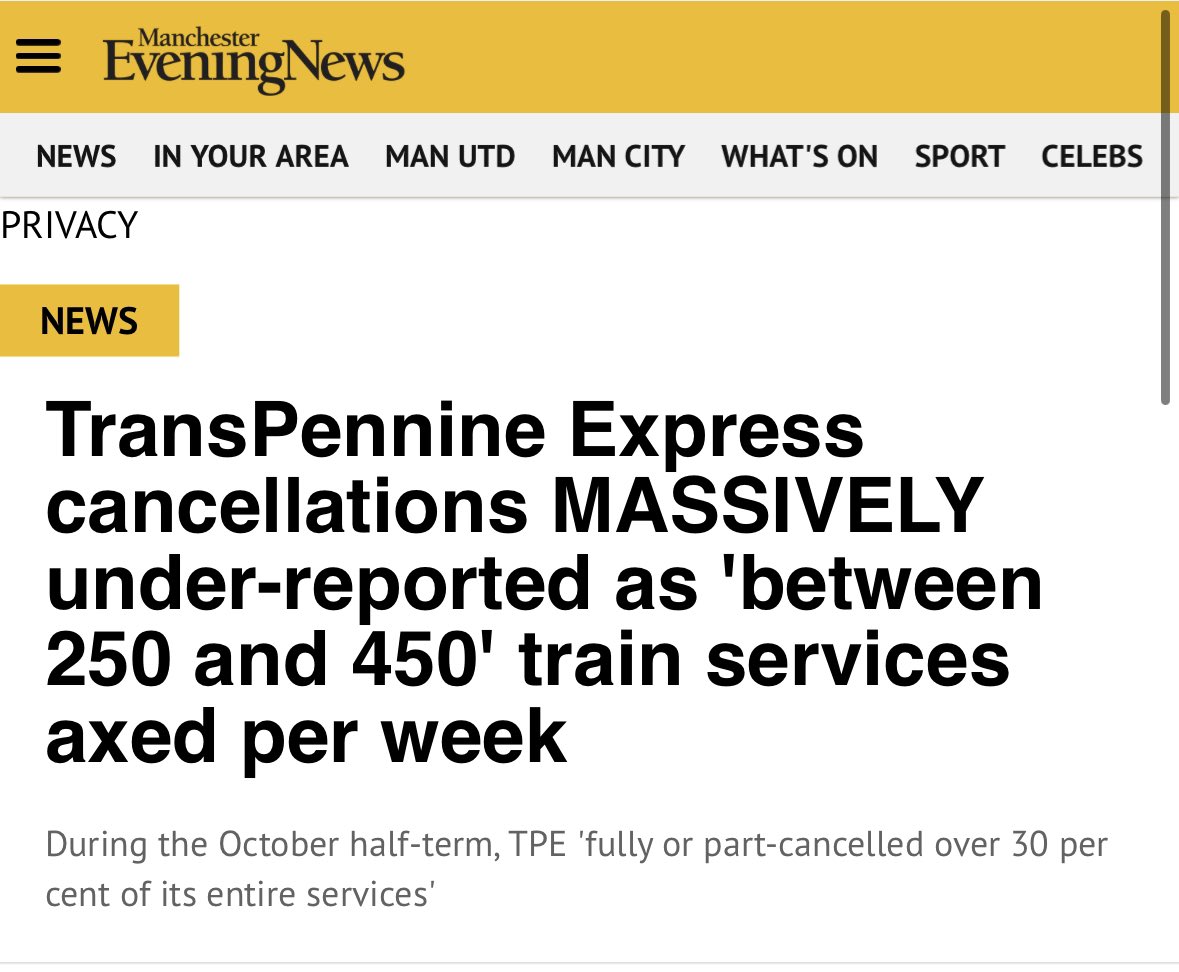1179x972 pixels.
Task: Click the Manchester Evening News logo
Action: pos(253,62)
